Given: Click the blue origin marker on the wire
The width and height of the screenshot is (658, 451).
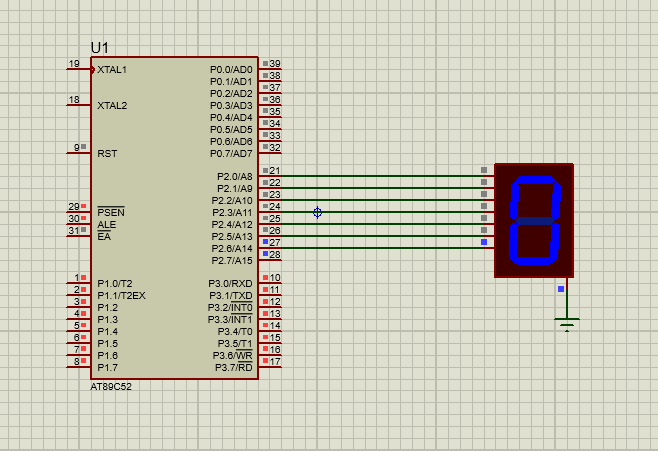Looking at the screenshot, I should (x=318, y=212).
